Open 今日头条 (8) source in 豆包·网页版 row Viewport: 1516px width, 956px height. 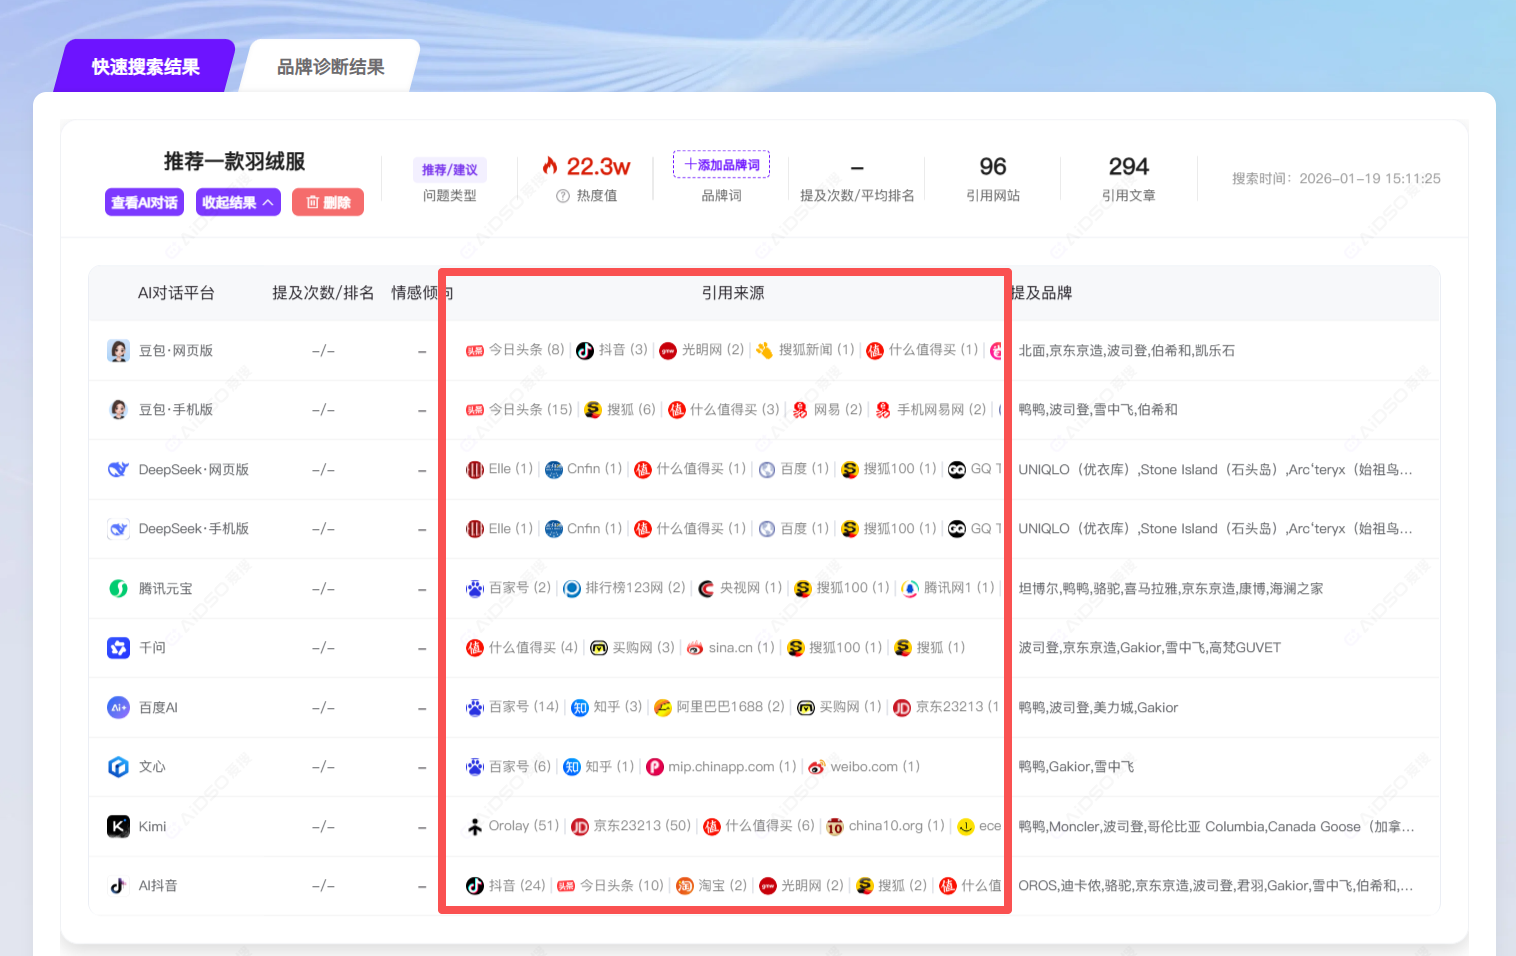(515, 350)
